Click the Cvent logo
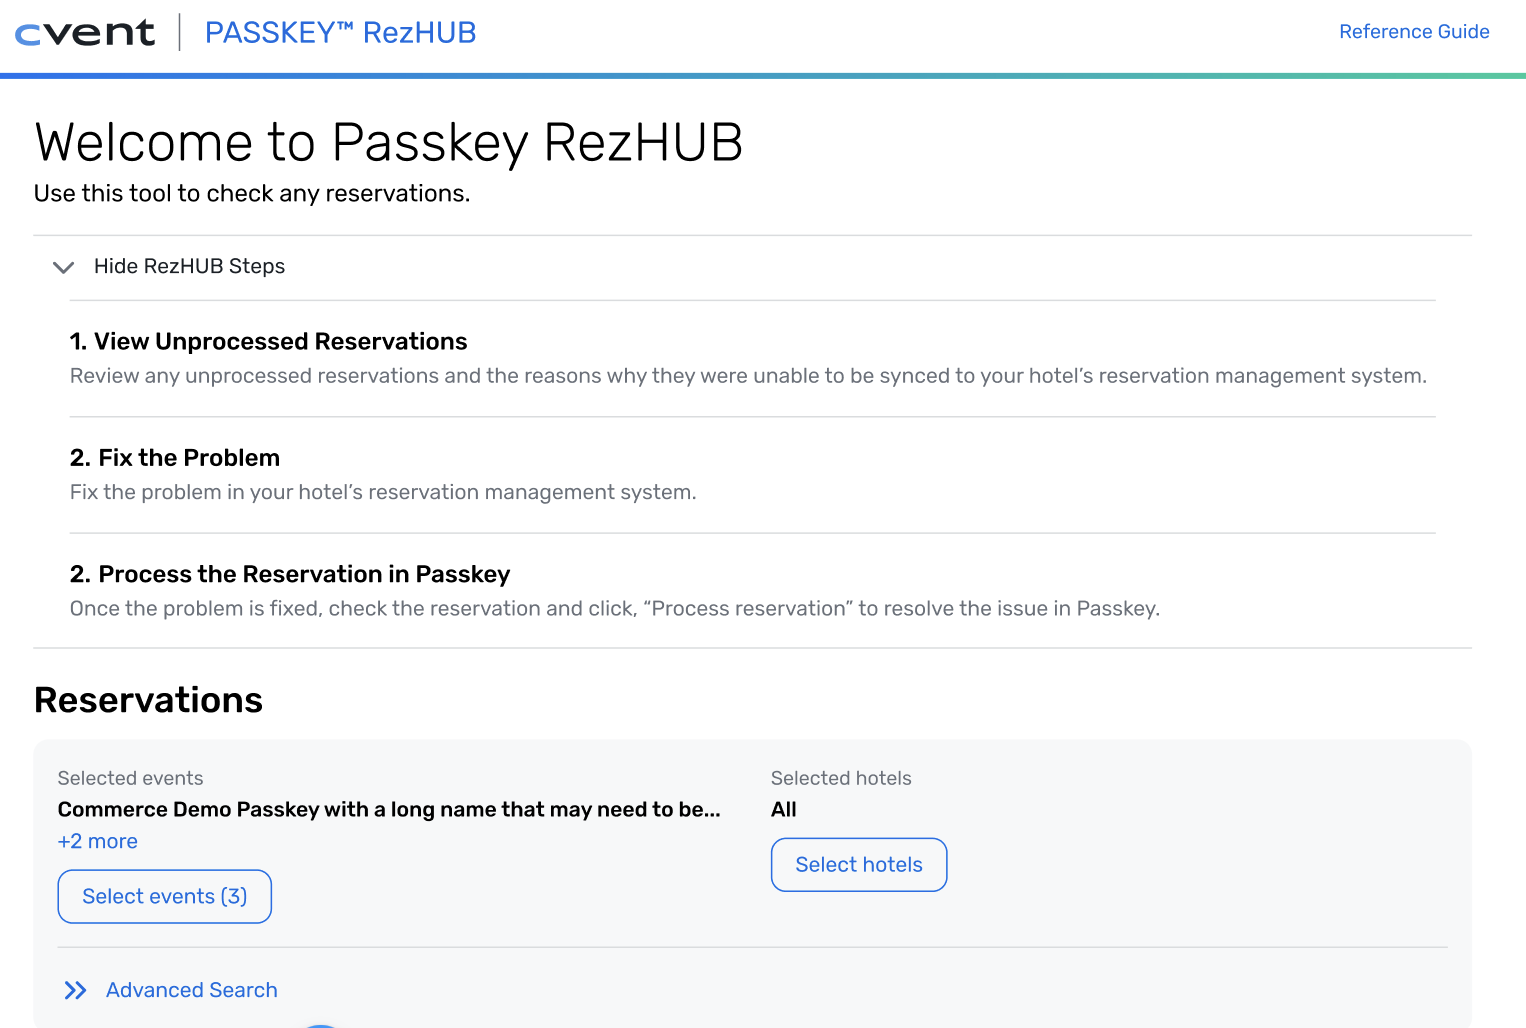 (x=85, y=33)
